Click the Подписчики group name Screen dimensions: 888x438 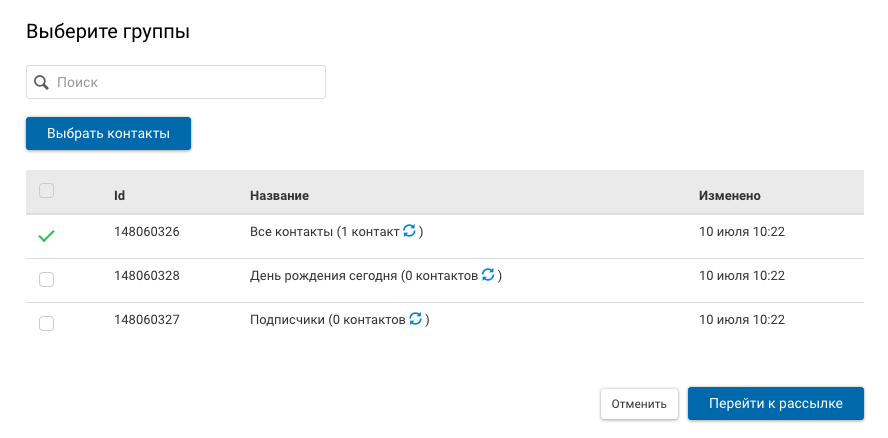tap(287, 320)
